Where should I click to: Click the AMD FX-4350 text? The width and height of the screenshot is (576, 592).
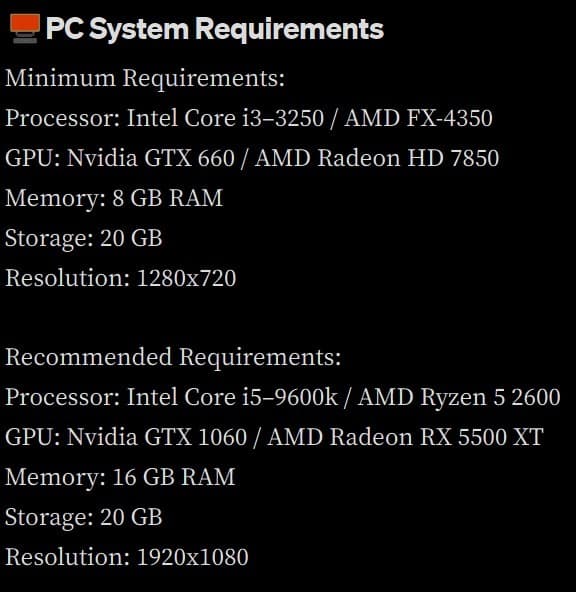coord(418,118)
